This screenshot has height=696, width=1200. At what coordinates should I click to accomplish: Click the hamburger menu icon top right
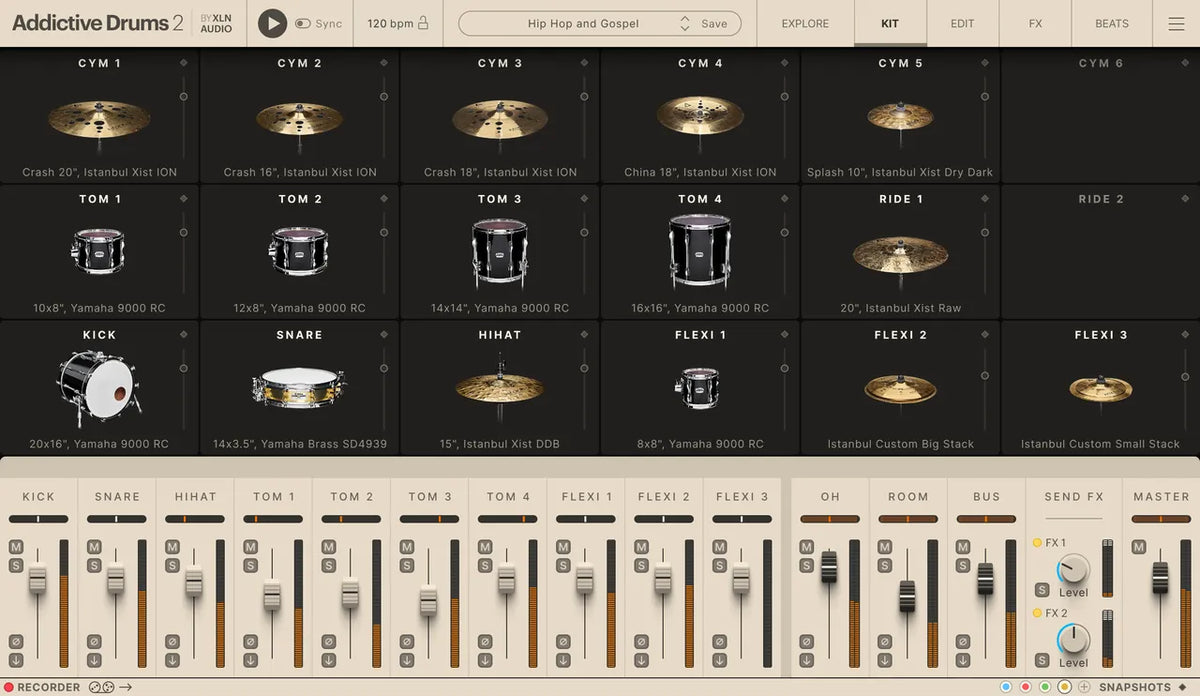[x=1176, y=23]
